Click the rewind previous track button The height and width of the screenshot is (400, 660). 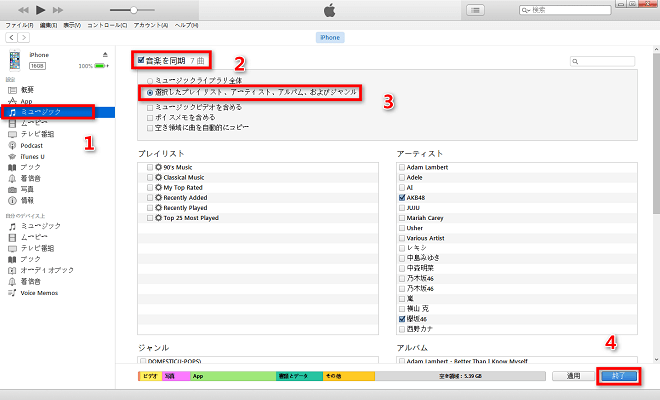(x=24, y=10)
